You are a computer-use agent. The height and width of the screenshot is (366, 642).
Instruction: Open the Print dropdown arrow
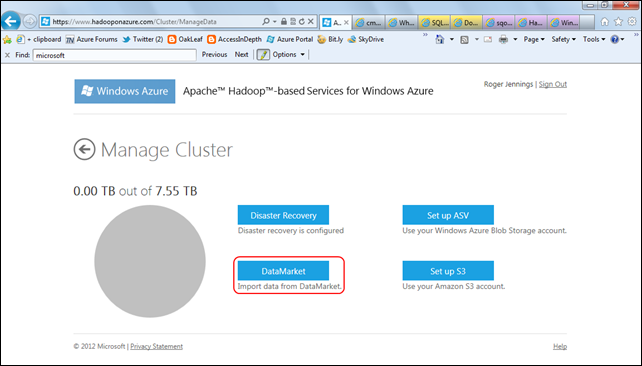point(515,39)
